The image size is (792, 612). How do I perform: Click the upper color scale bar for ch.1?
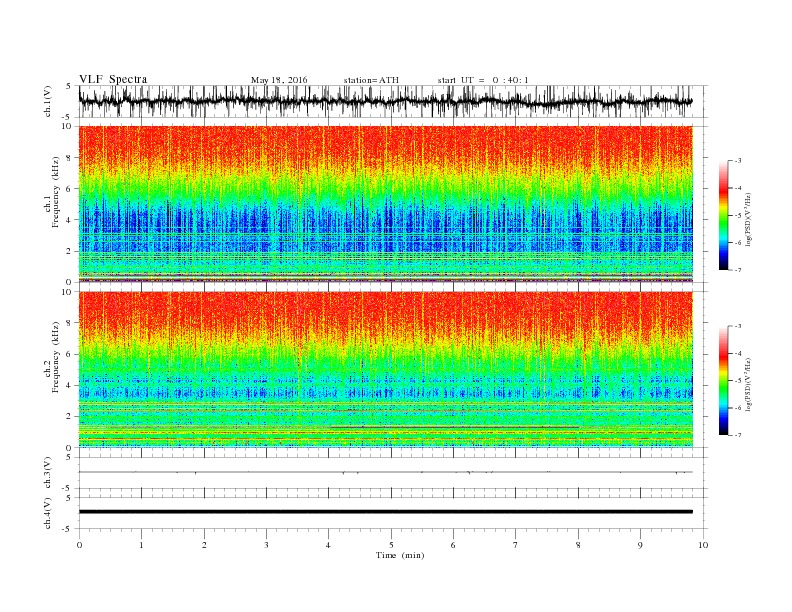point(723,216)
